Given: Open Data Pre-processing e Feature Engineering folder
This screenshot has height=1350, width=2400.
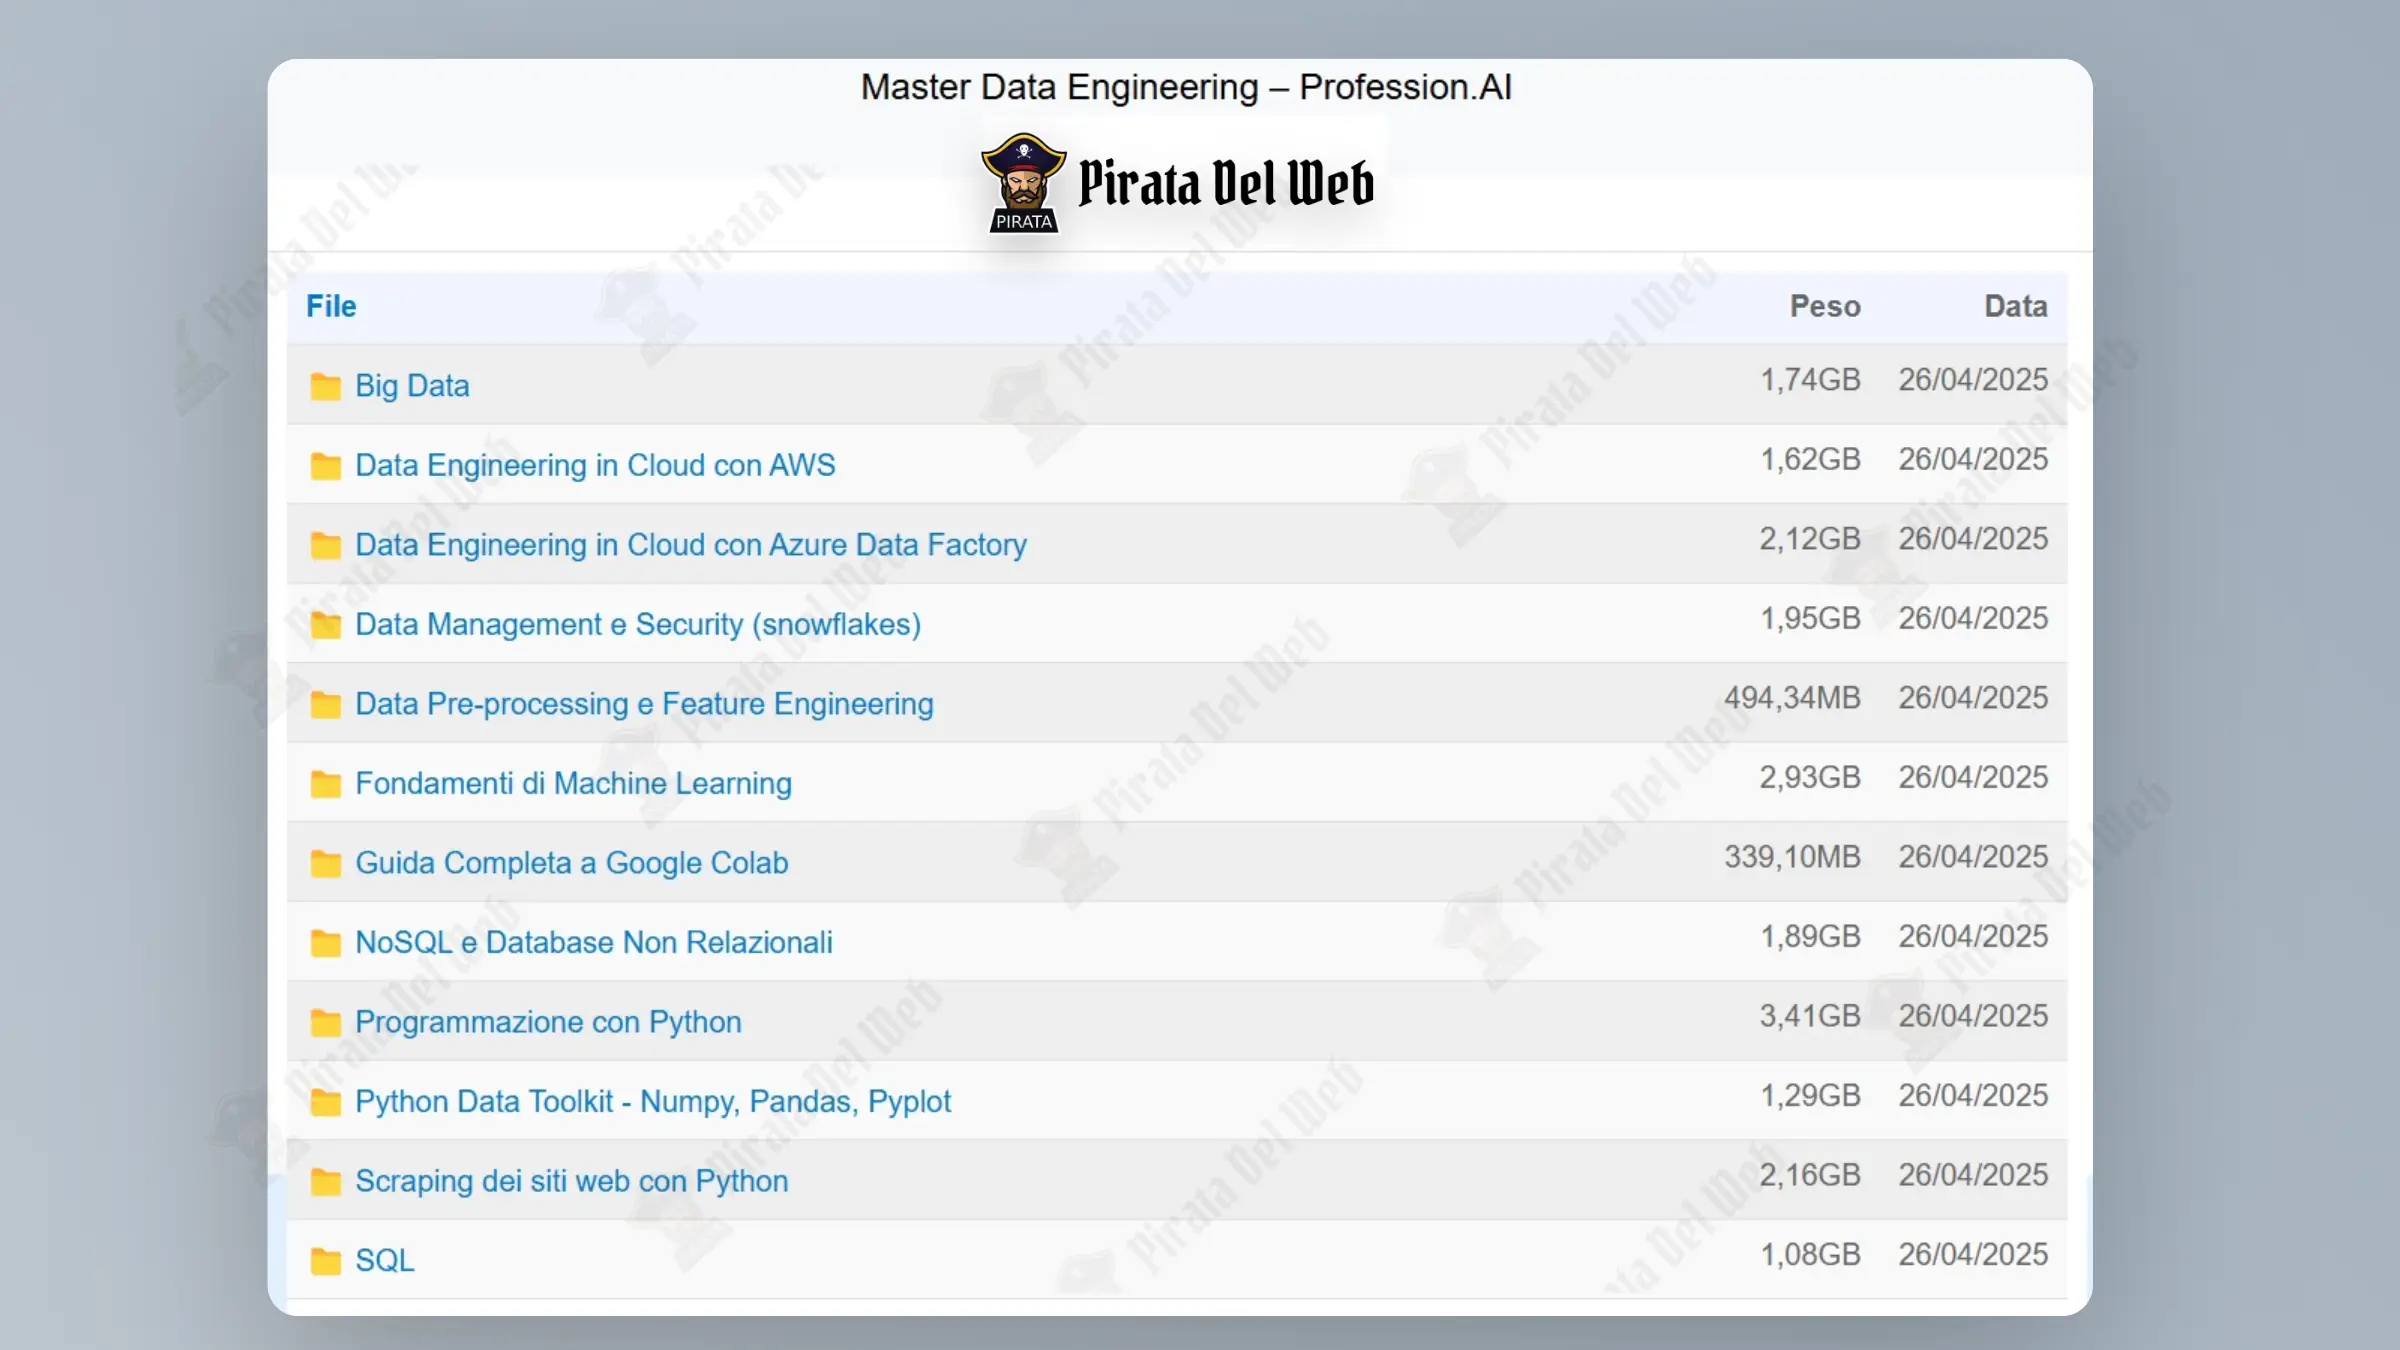Looking at the screenshot, I should [x=644, y=704].
